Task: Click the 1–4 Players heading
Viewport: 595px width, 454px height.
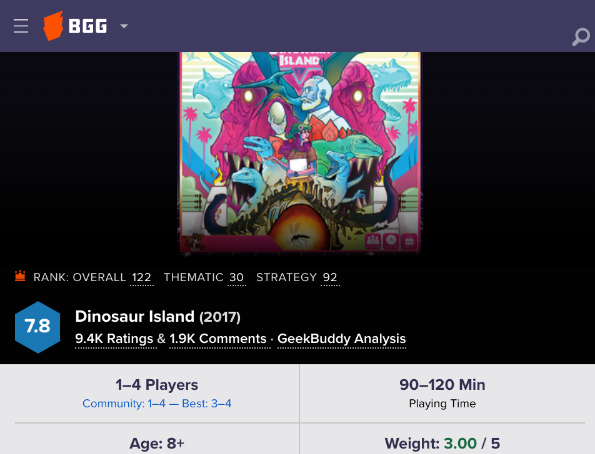Action: (157, 385)
